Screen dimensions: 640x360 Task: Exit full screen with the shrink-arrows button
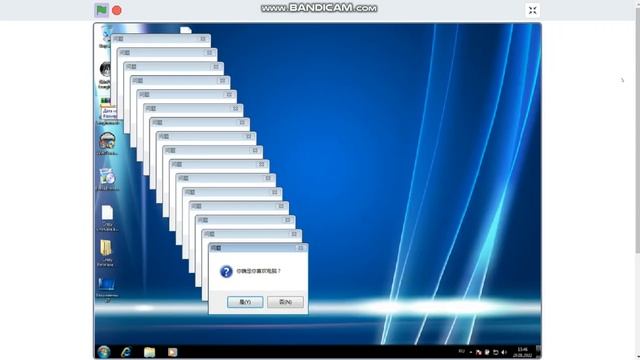(x=532, y=10)
